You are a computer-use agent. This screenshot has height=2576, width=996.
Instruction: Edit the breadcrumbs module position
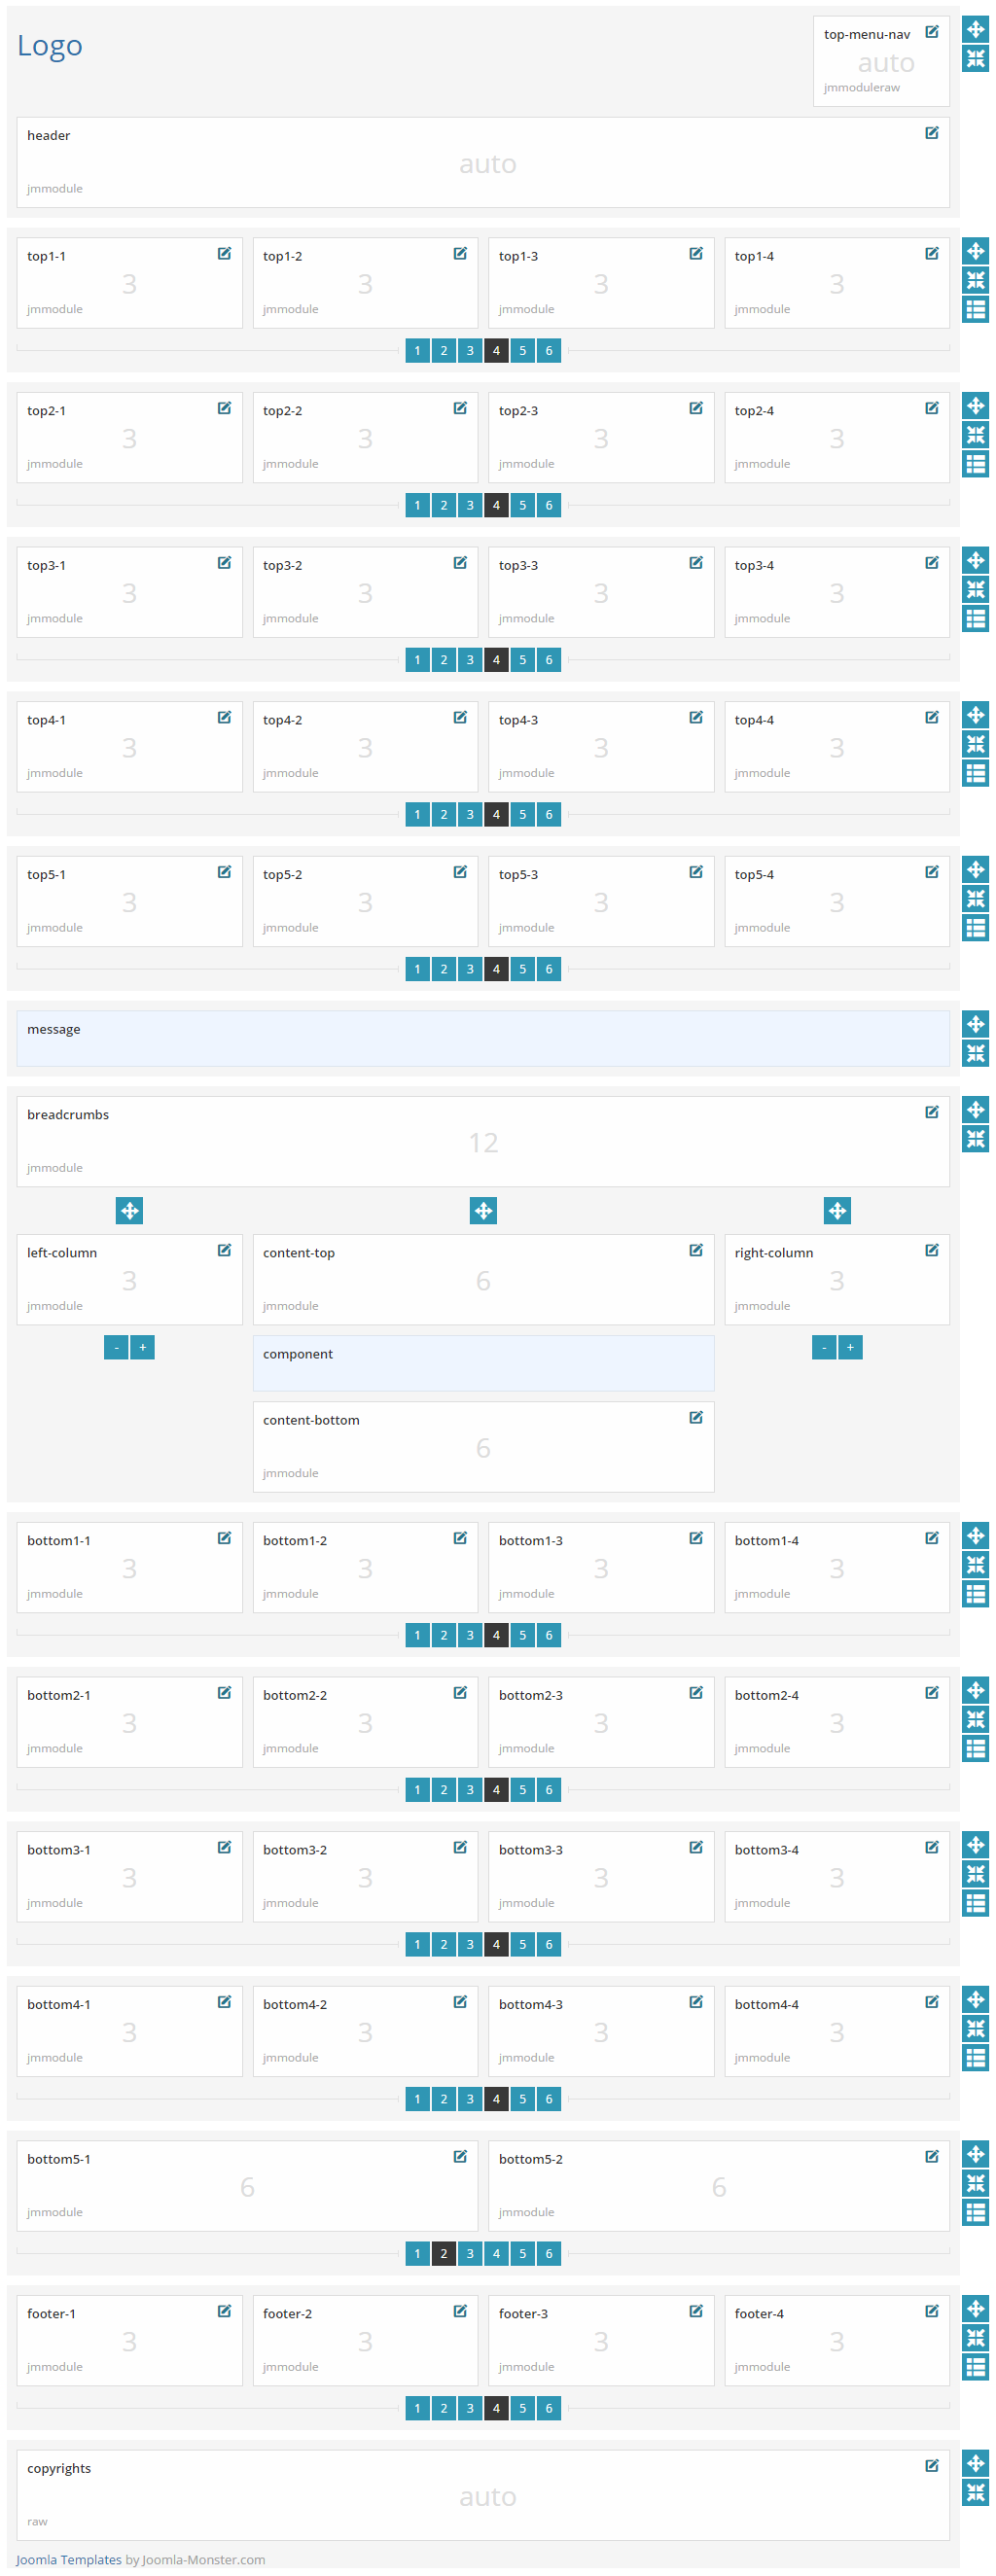point(931,1112)
